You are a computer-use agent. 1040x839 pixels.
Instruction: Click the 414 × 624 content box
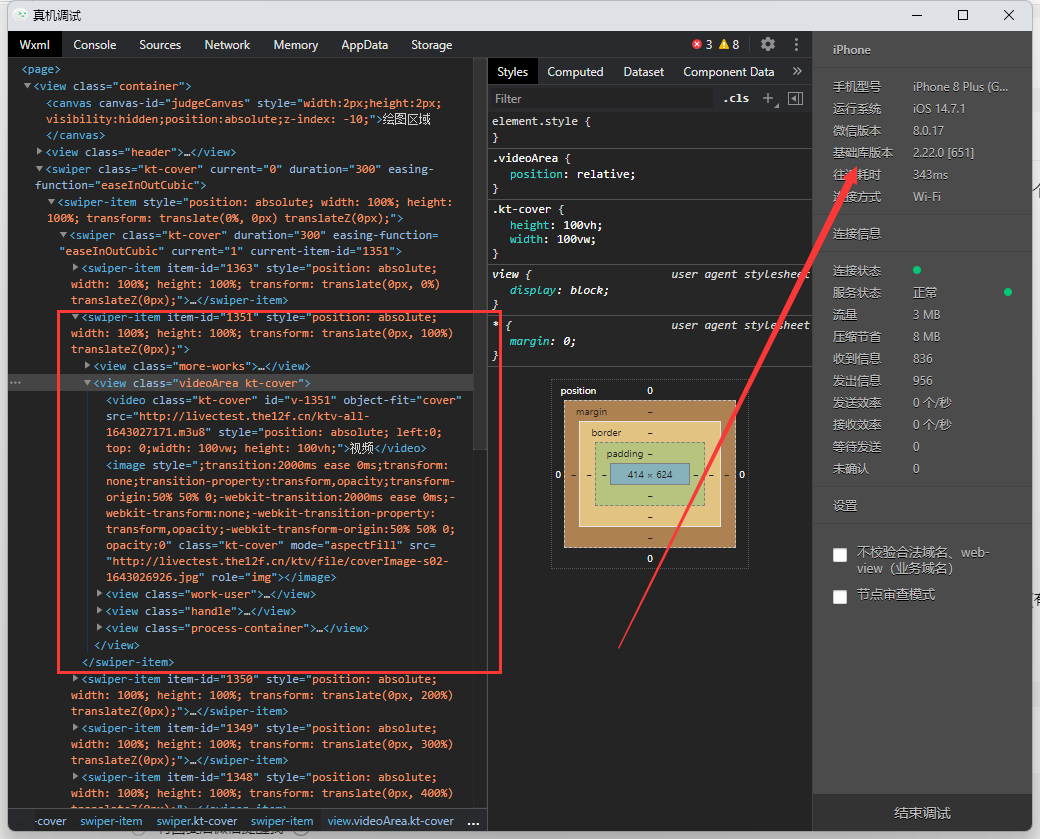(x=650, y=474)
